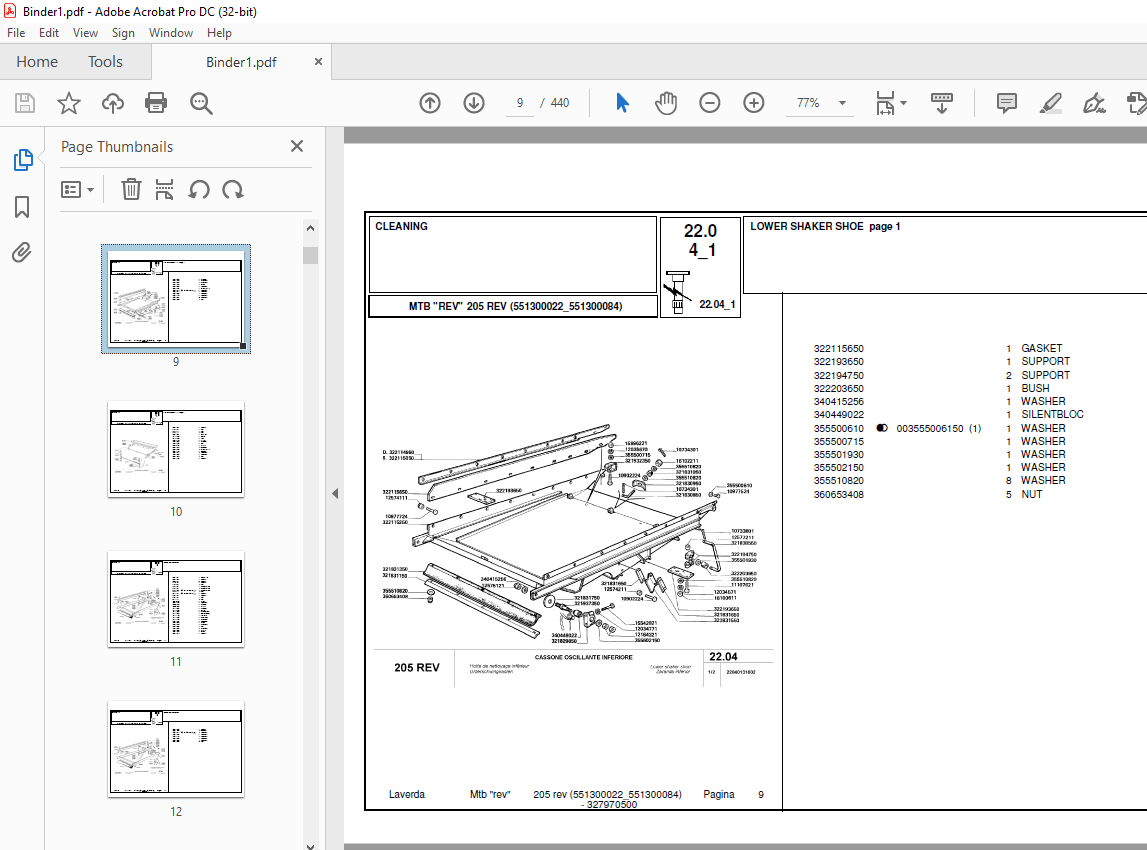Select page 10 thumbnail

[x=176, y=449]
